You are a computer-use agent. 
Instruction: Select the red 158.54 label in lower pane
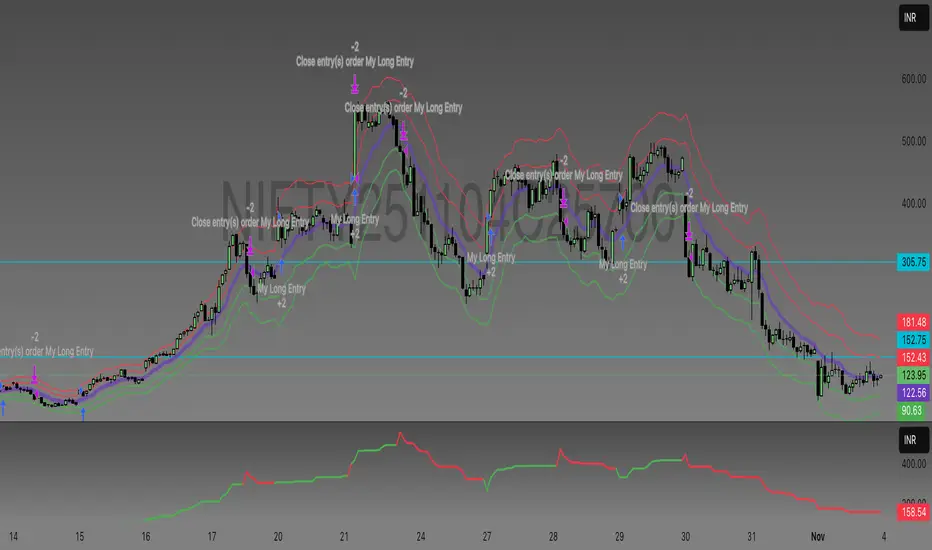[913, 512]
